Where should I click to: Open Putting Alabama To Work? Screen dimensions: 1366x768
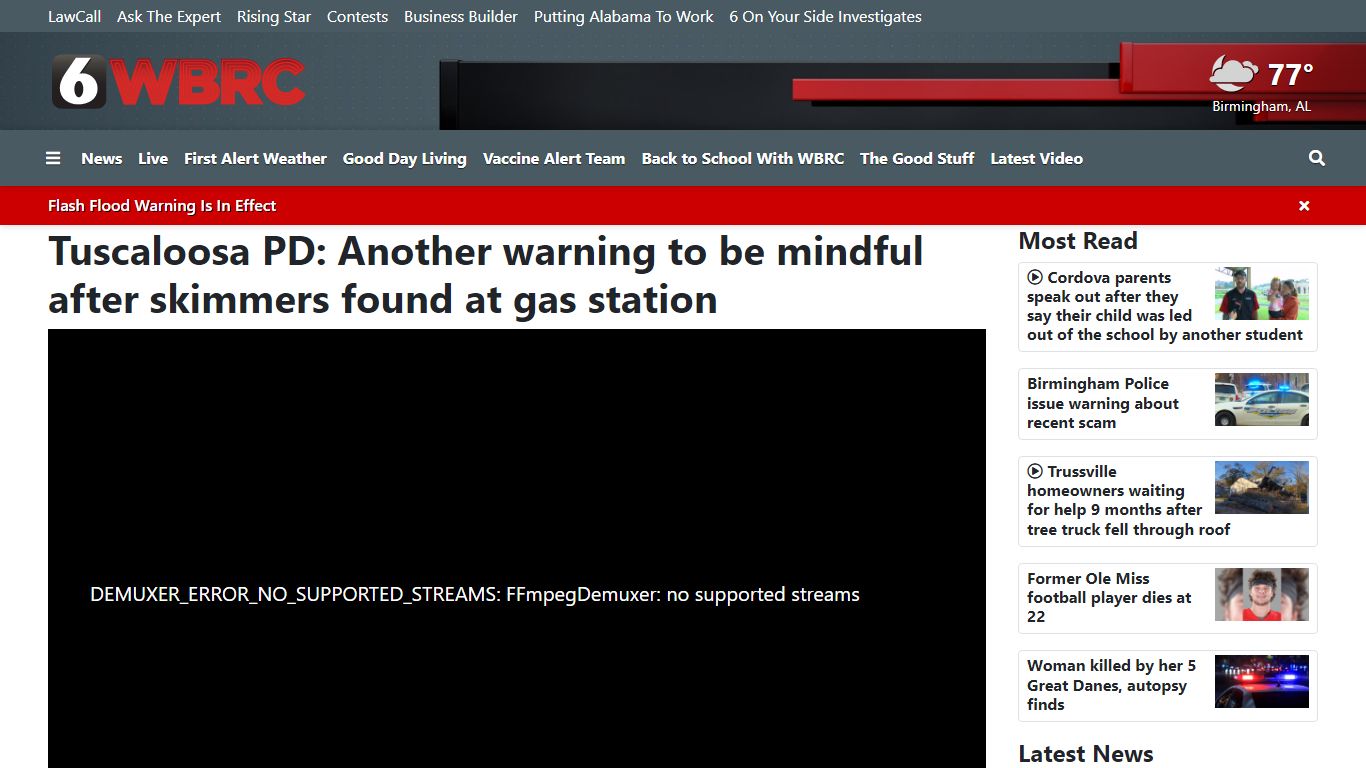pyautogui.click(x=624, y=17)
